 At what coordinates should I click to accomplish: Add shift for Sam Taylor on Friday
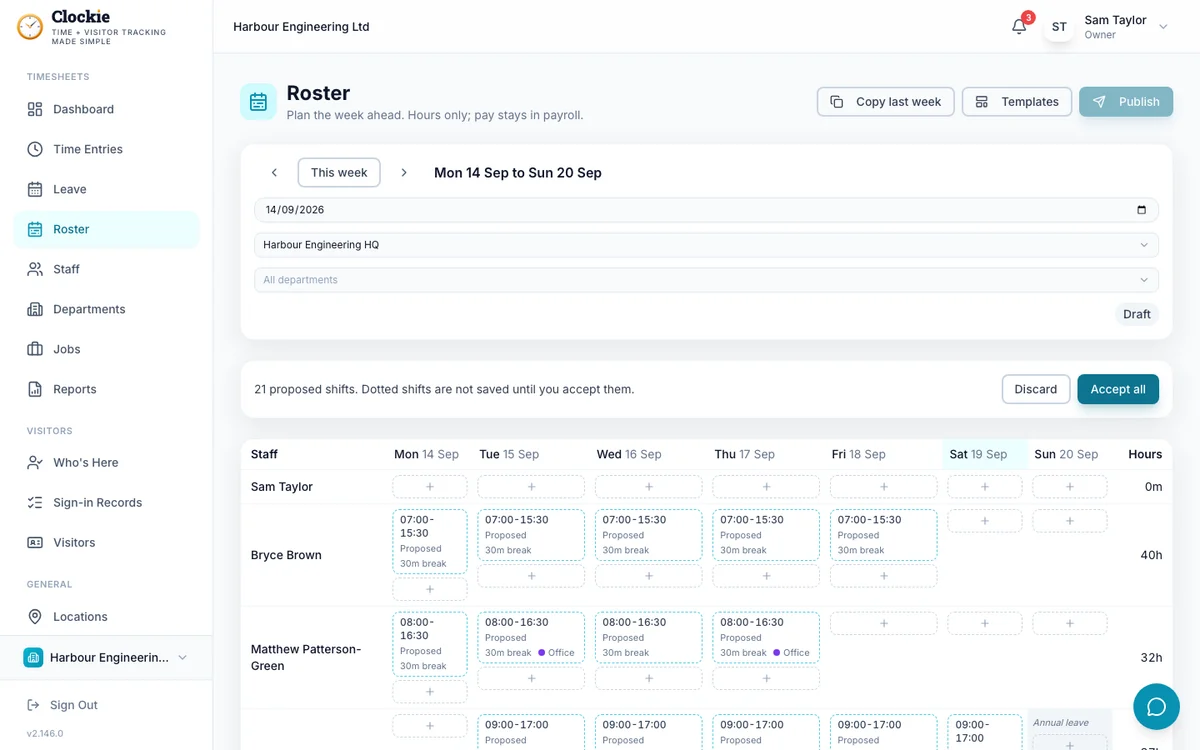884,487
